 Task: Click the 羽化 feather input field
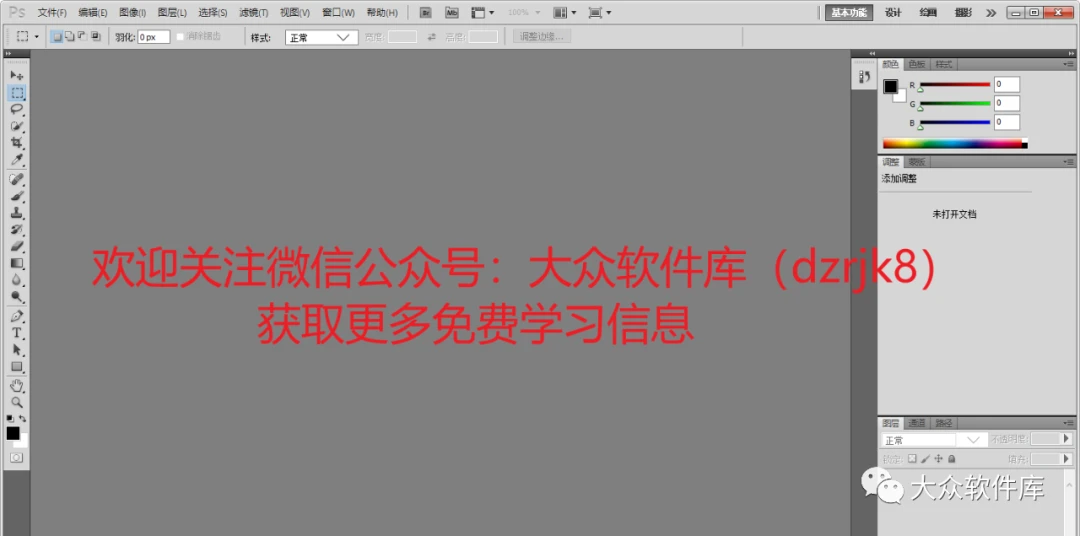point(154,37)
